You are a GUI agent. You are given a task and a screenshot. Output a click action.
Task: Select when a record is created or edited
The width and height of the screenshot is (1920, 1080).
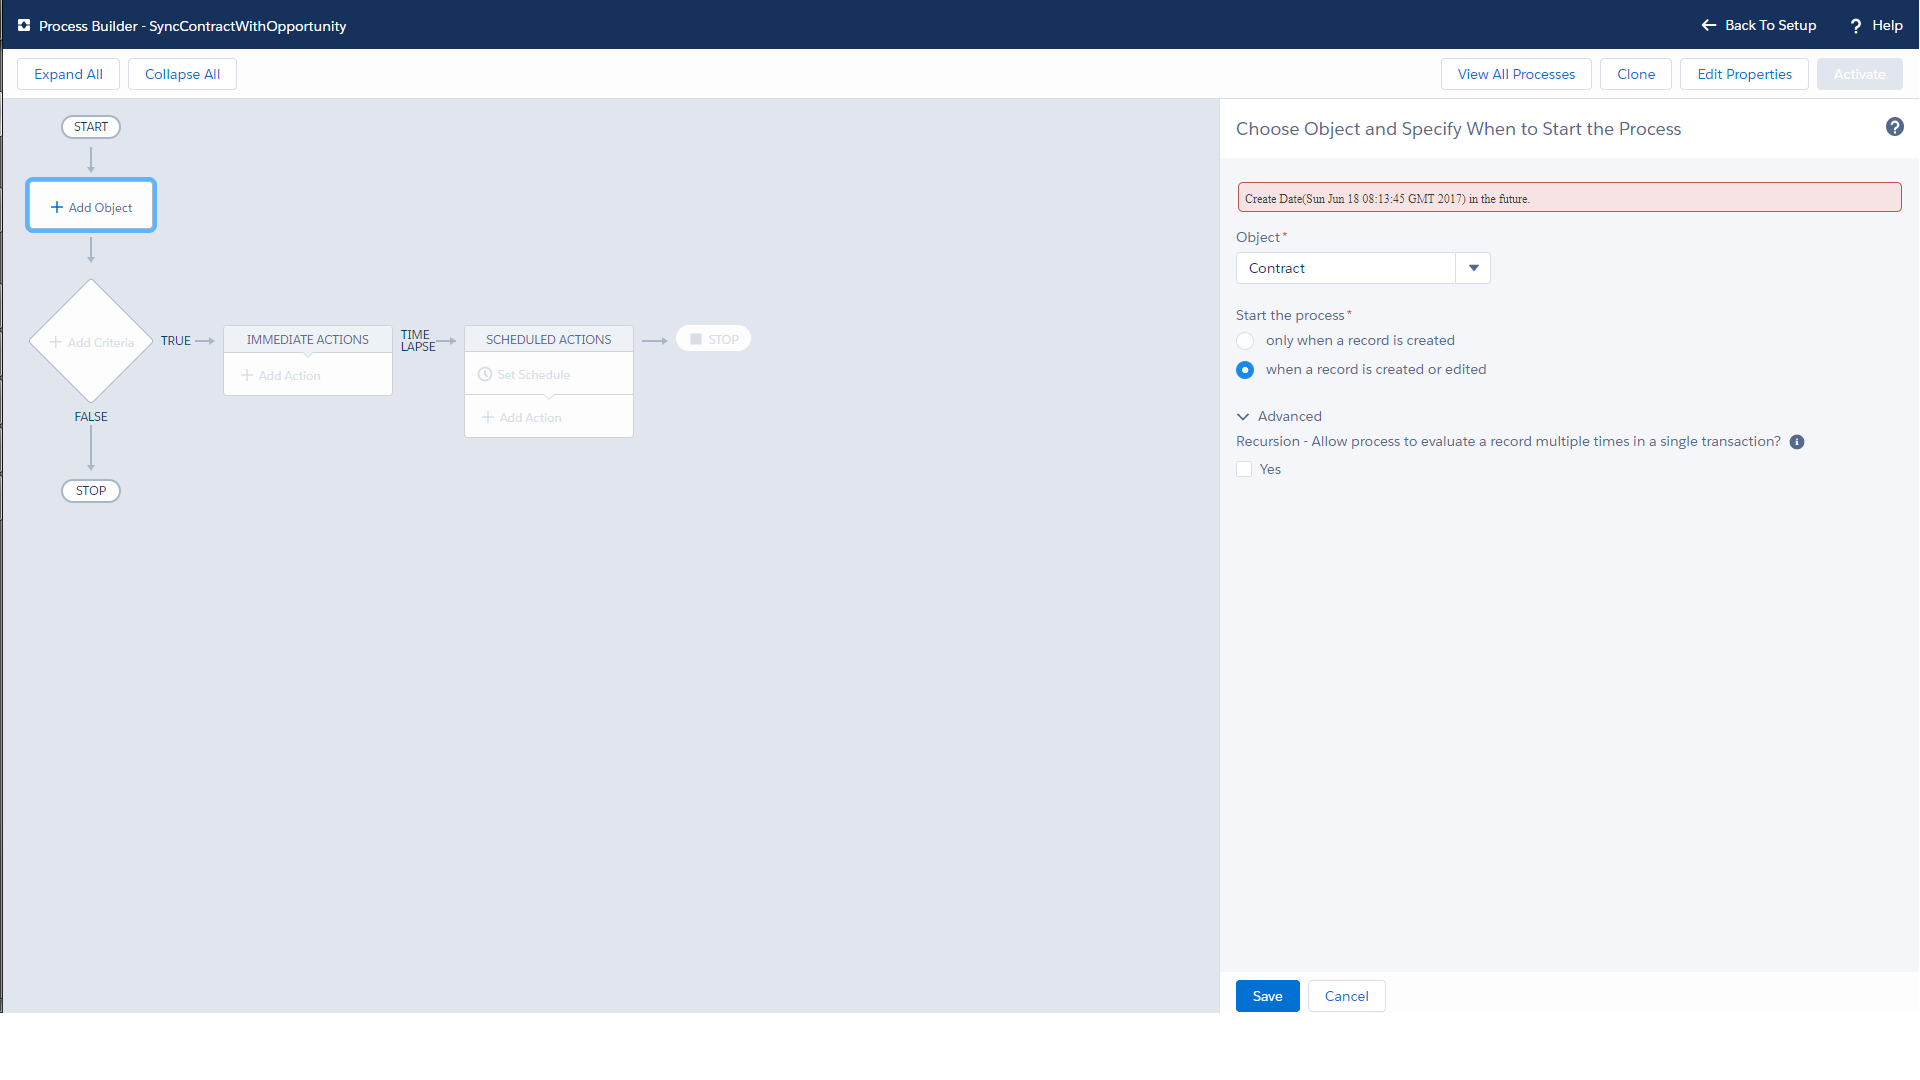point(1245,370)
